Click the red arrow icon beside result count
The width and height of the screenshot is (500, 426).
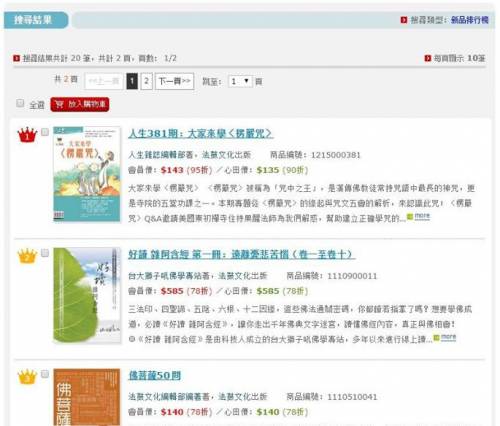(16, 58)
